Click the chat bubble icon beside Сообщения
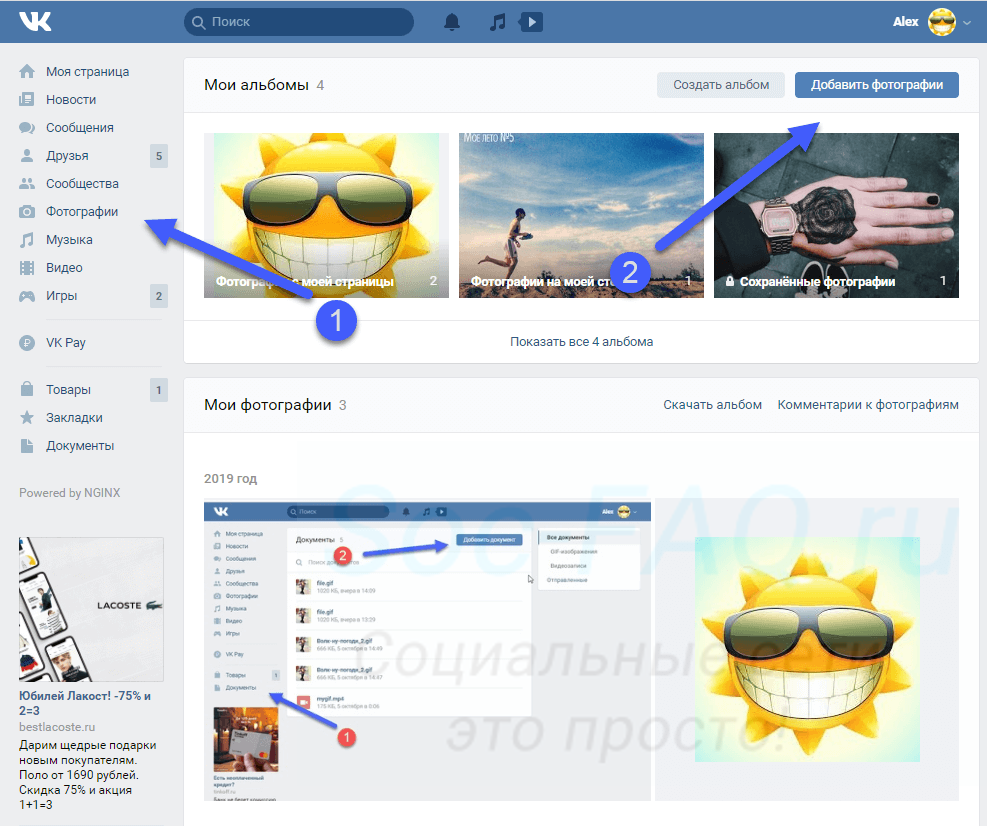The image size is (987, 826). click(x=27, y=128)
